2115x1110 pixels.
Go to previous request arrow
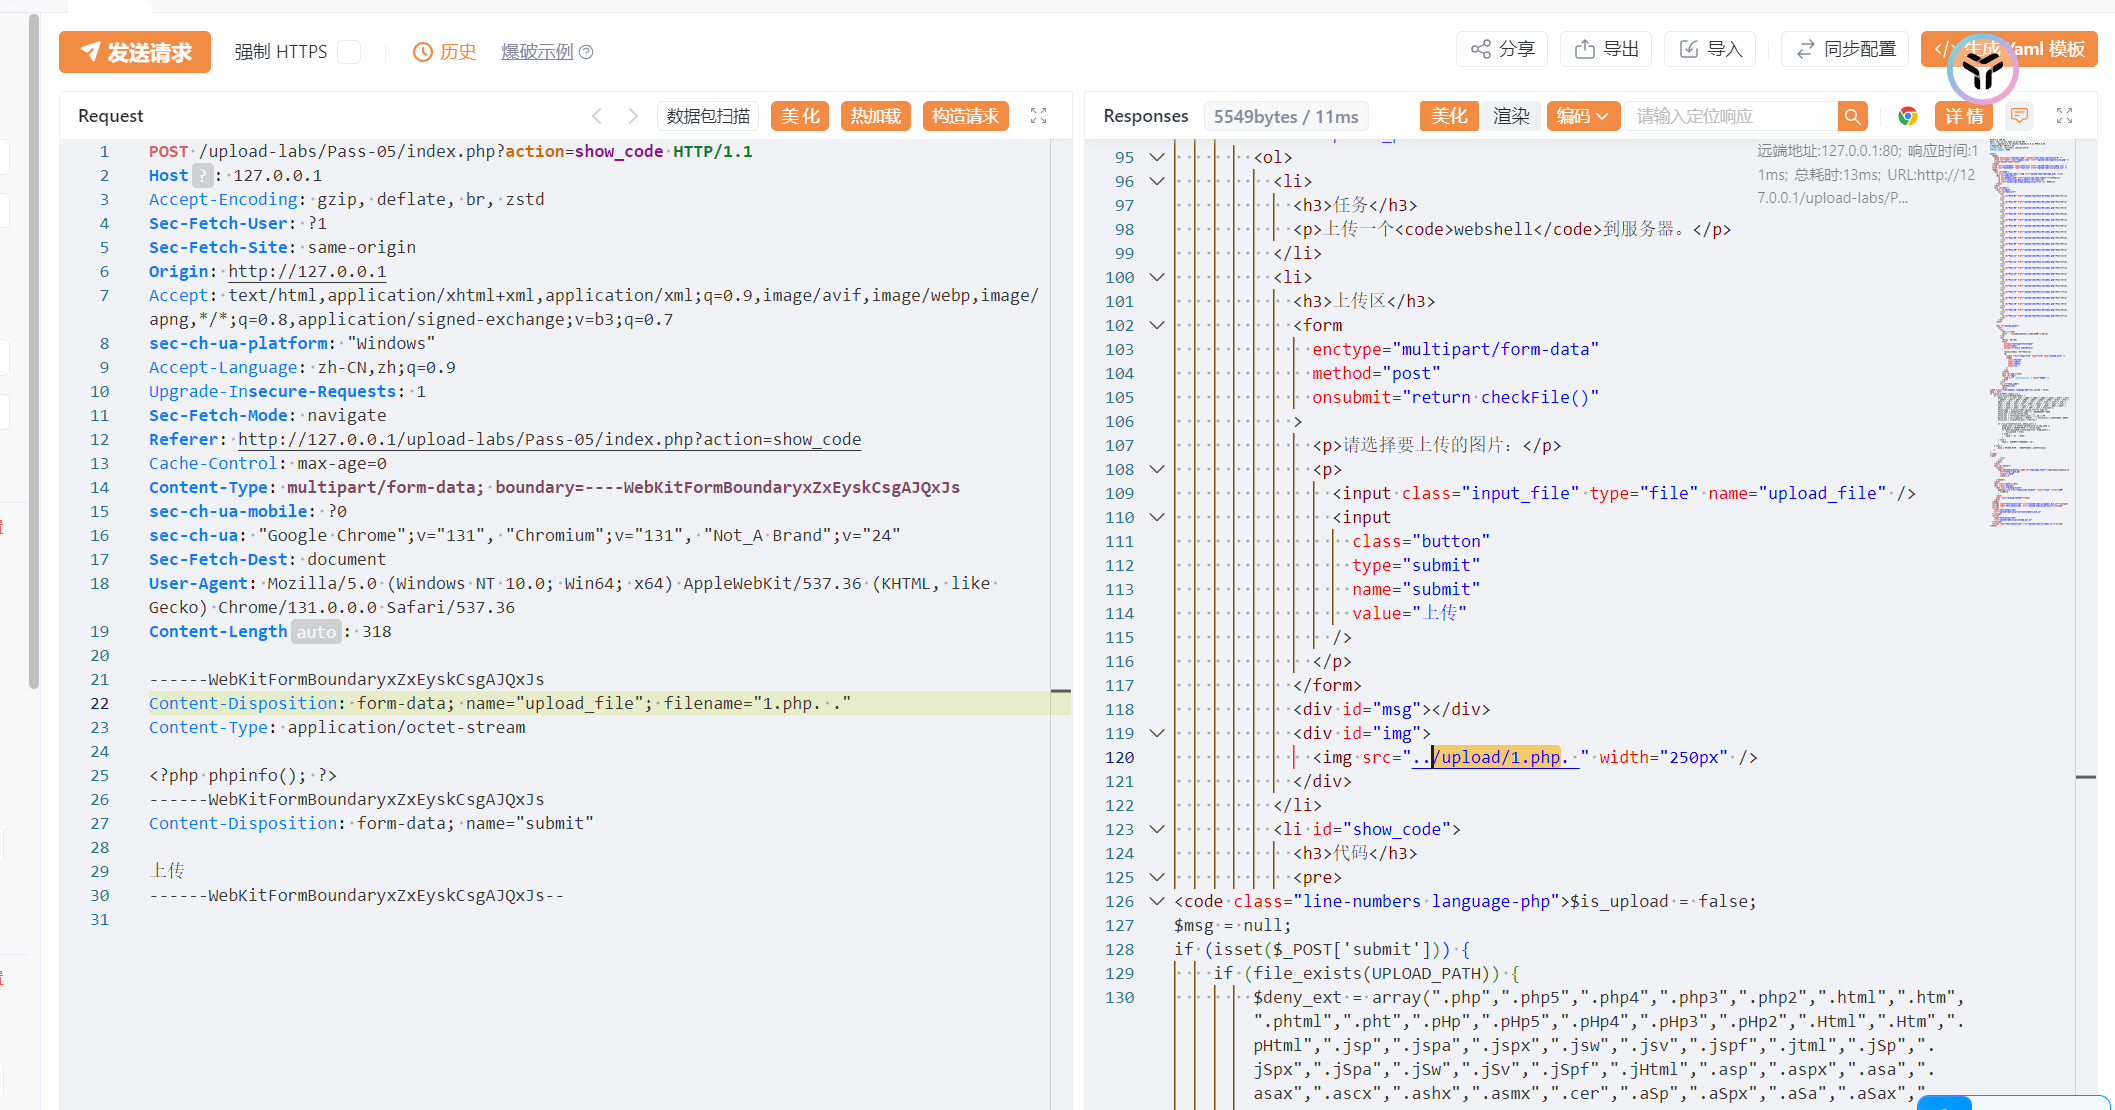[x=597, y=116]
